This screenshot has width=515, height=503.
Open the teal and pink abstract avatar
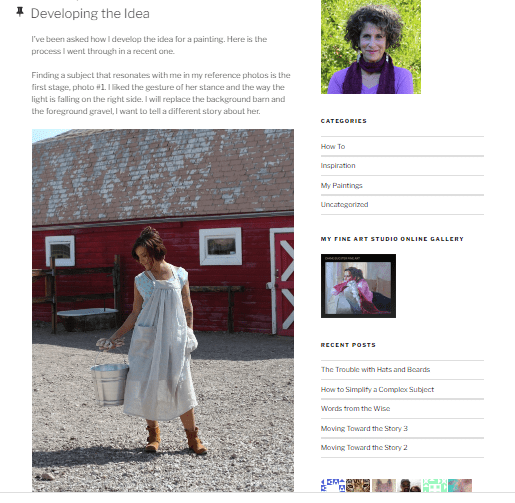coord(460,485)
